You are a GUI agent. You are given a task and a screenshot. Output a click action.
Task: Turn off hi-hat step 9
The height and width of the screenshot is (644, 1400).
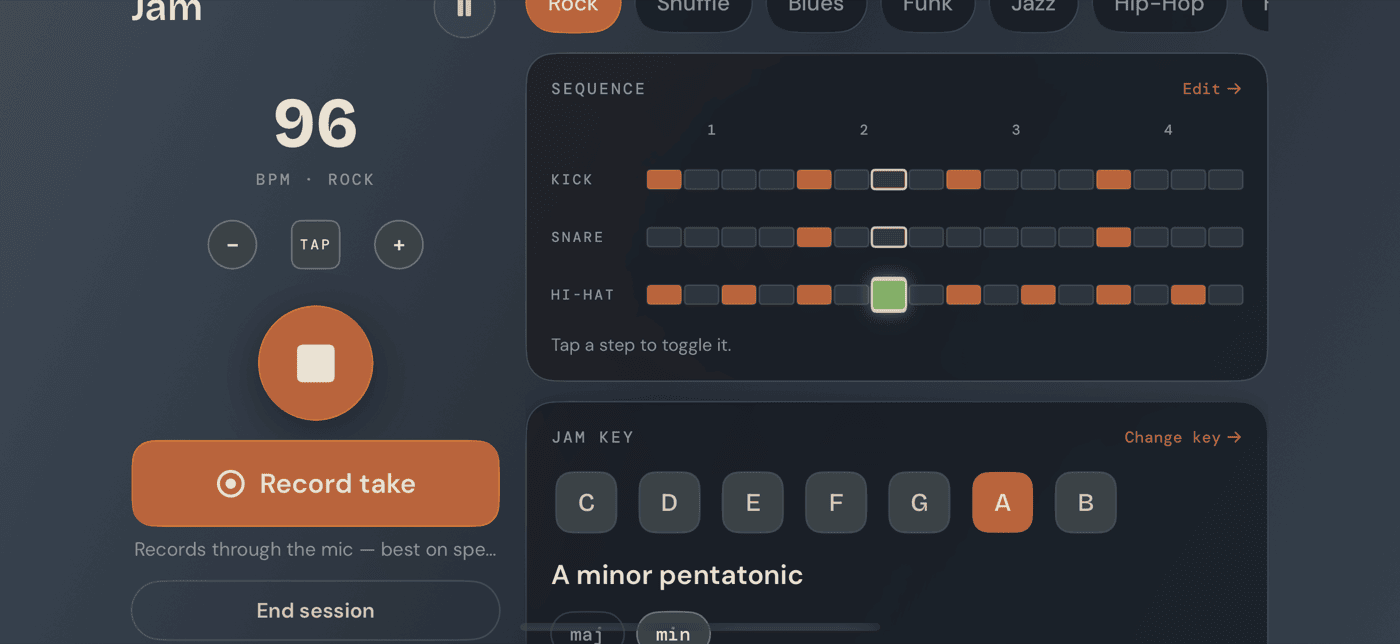964,295
